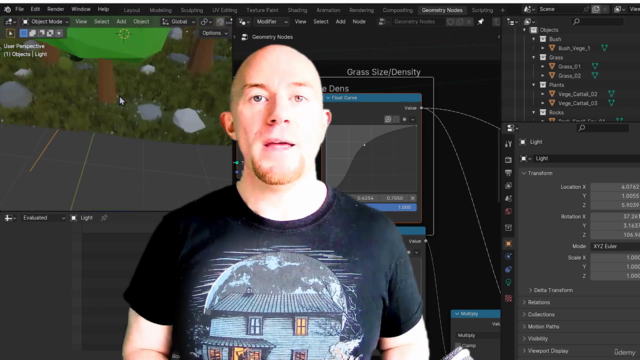The image size is (640, 360).
Task: Click modifier icon beside Grass_02
Action: 595,76
